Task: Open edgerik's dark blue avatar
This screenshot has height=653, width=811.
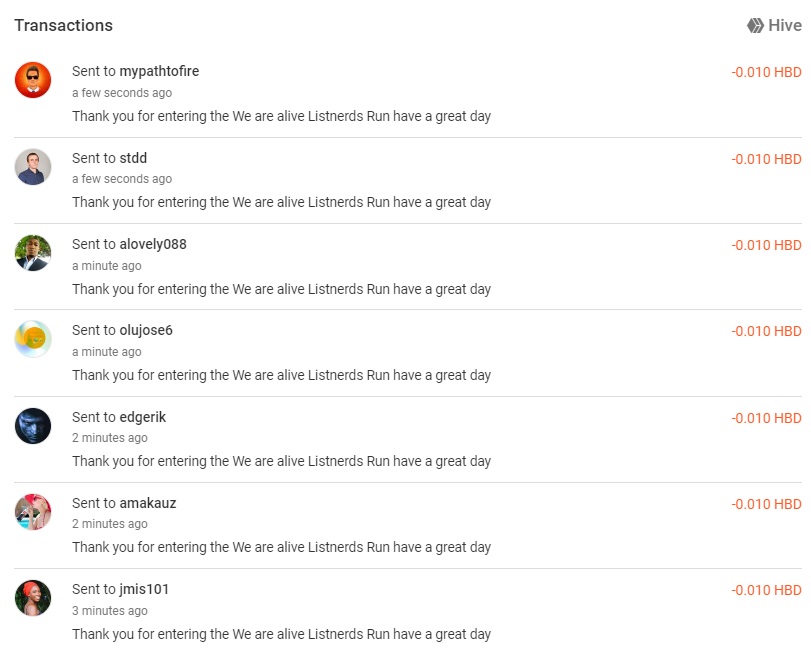Action: (33, 426)
